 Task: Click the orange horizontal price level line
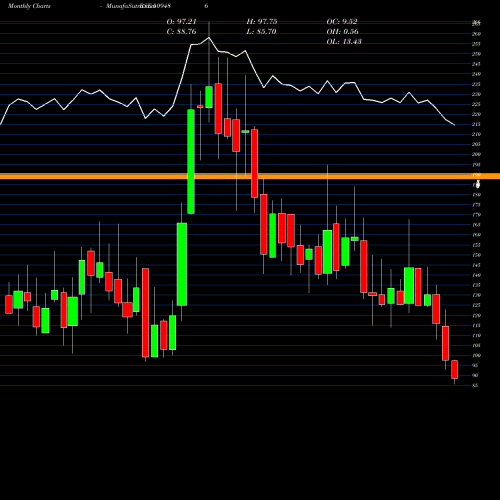tap(250, 176)
